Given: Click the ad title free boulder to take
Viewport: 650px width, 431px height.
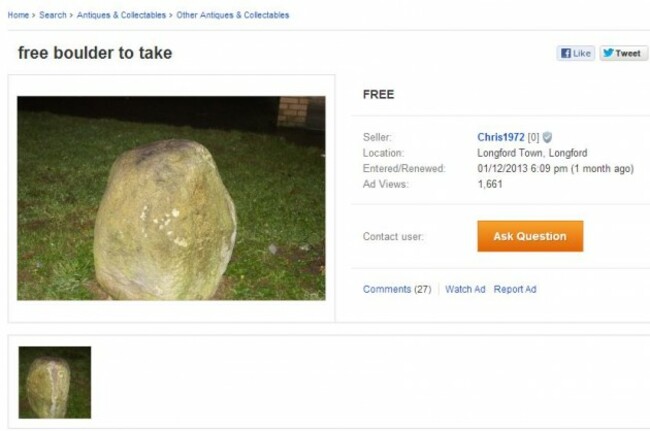Looking at the screenshot, I should pos(95,53).
